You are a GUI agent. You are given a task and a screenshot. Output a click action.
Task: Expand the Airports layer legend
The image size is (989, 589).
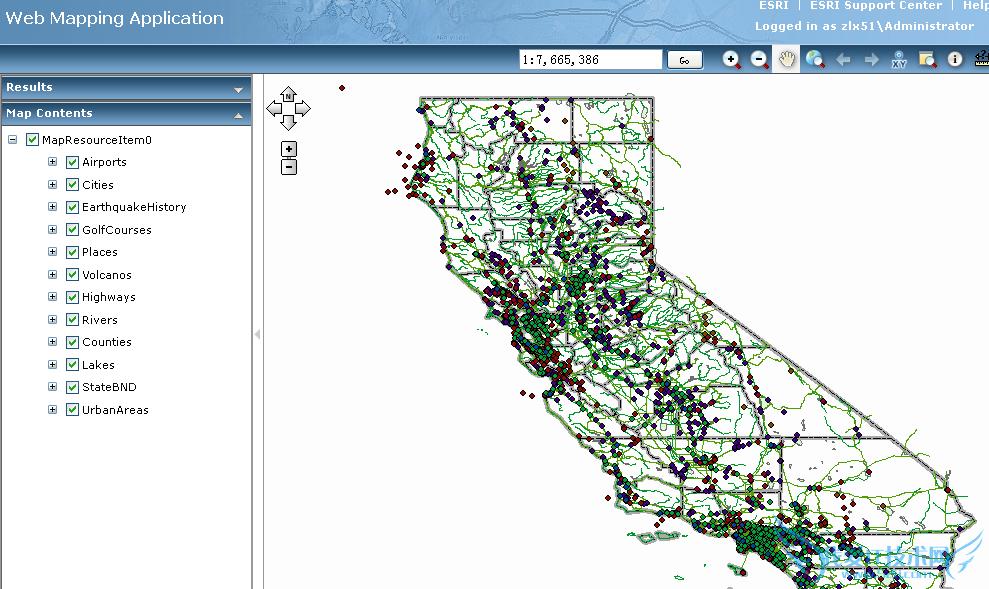coord(52,161)
